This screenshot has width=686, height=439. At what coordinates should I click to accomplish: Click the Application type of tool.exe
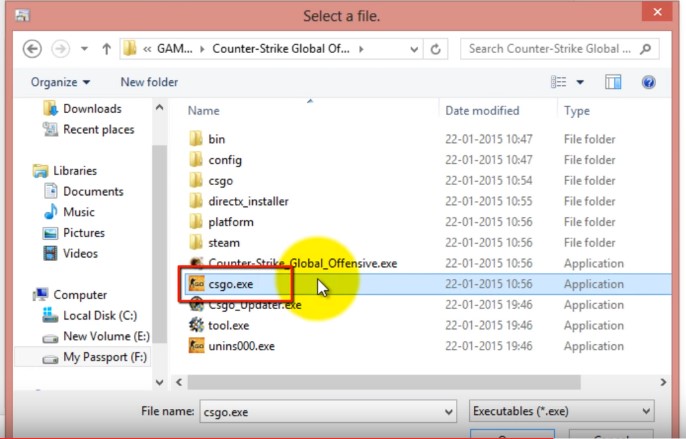594,325
